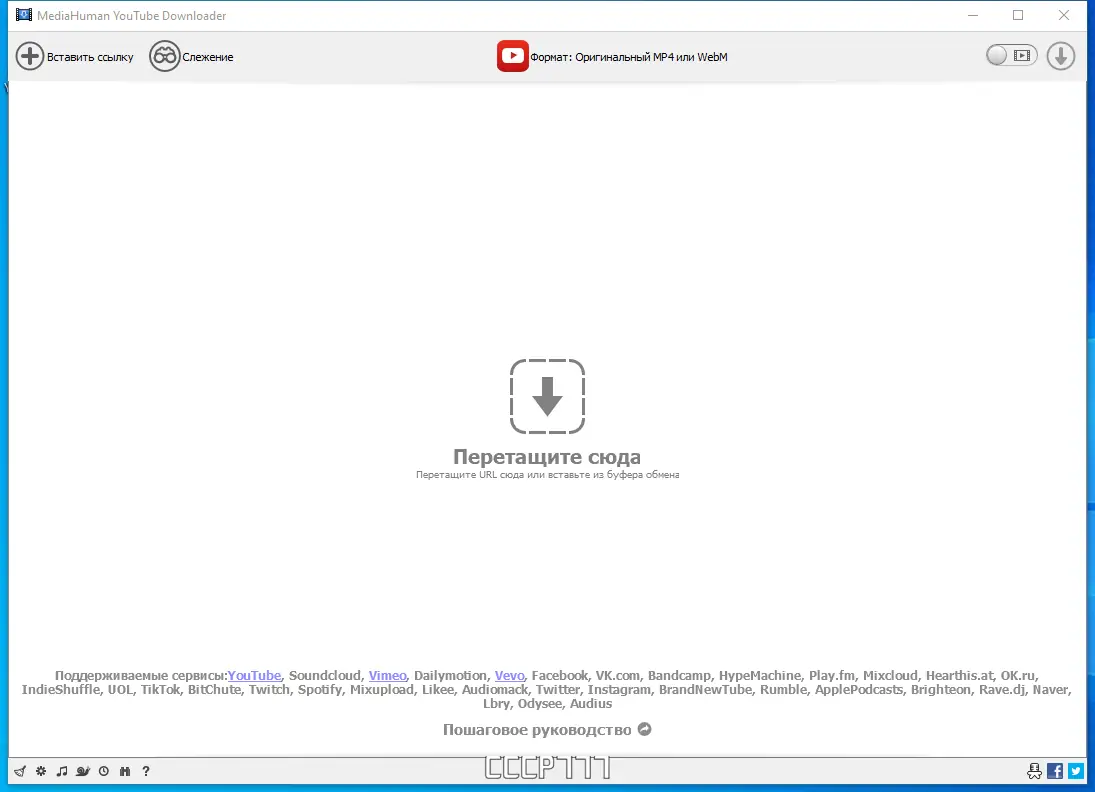Click the 'Spotify' service name
The image size is (1095, 792).
click(x=320, y=689)
